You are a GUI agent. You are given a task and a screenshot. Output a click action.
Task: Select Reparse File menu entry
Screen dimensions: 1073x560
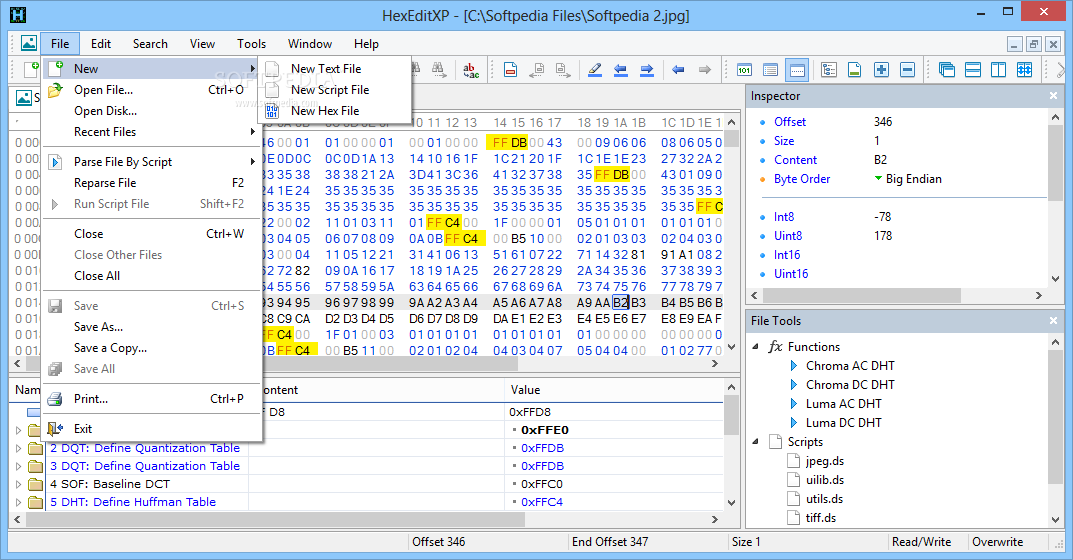click(x=152, y=183)
